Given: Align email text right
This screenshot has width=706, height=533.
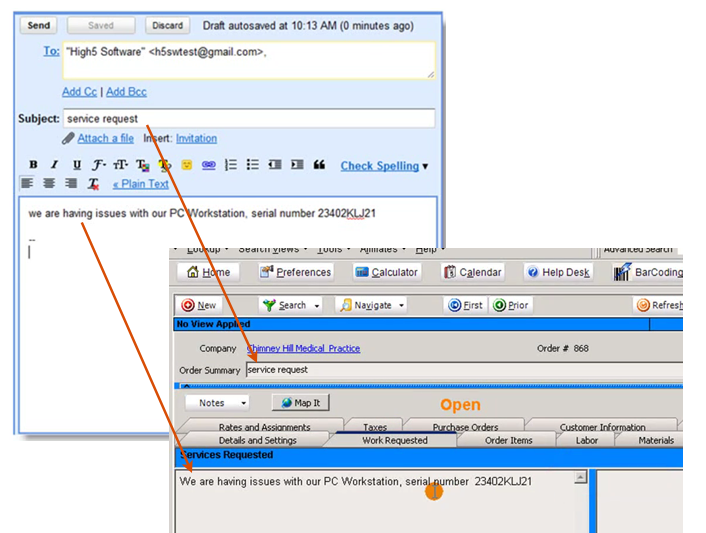Looking at the screenshot, I should point(71,183).
